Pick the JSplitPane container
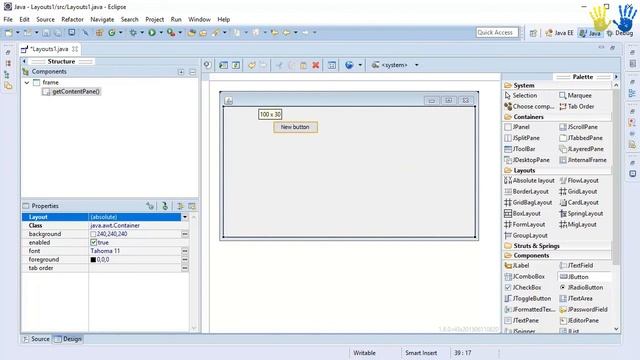The image size is (640, 360). 522,138
